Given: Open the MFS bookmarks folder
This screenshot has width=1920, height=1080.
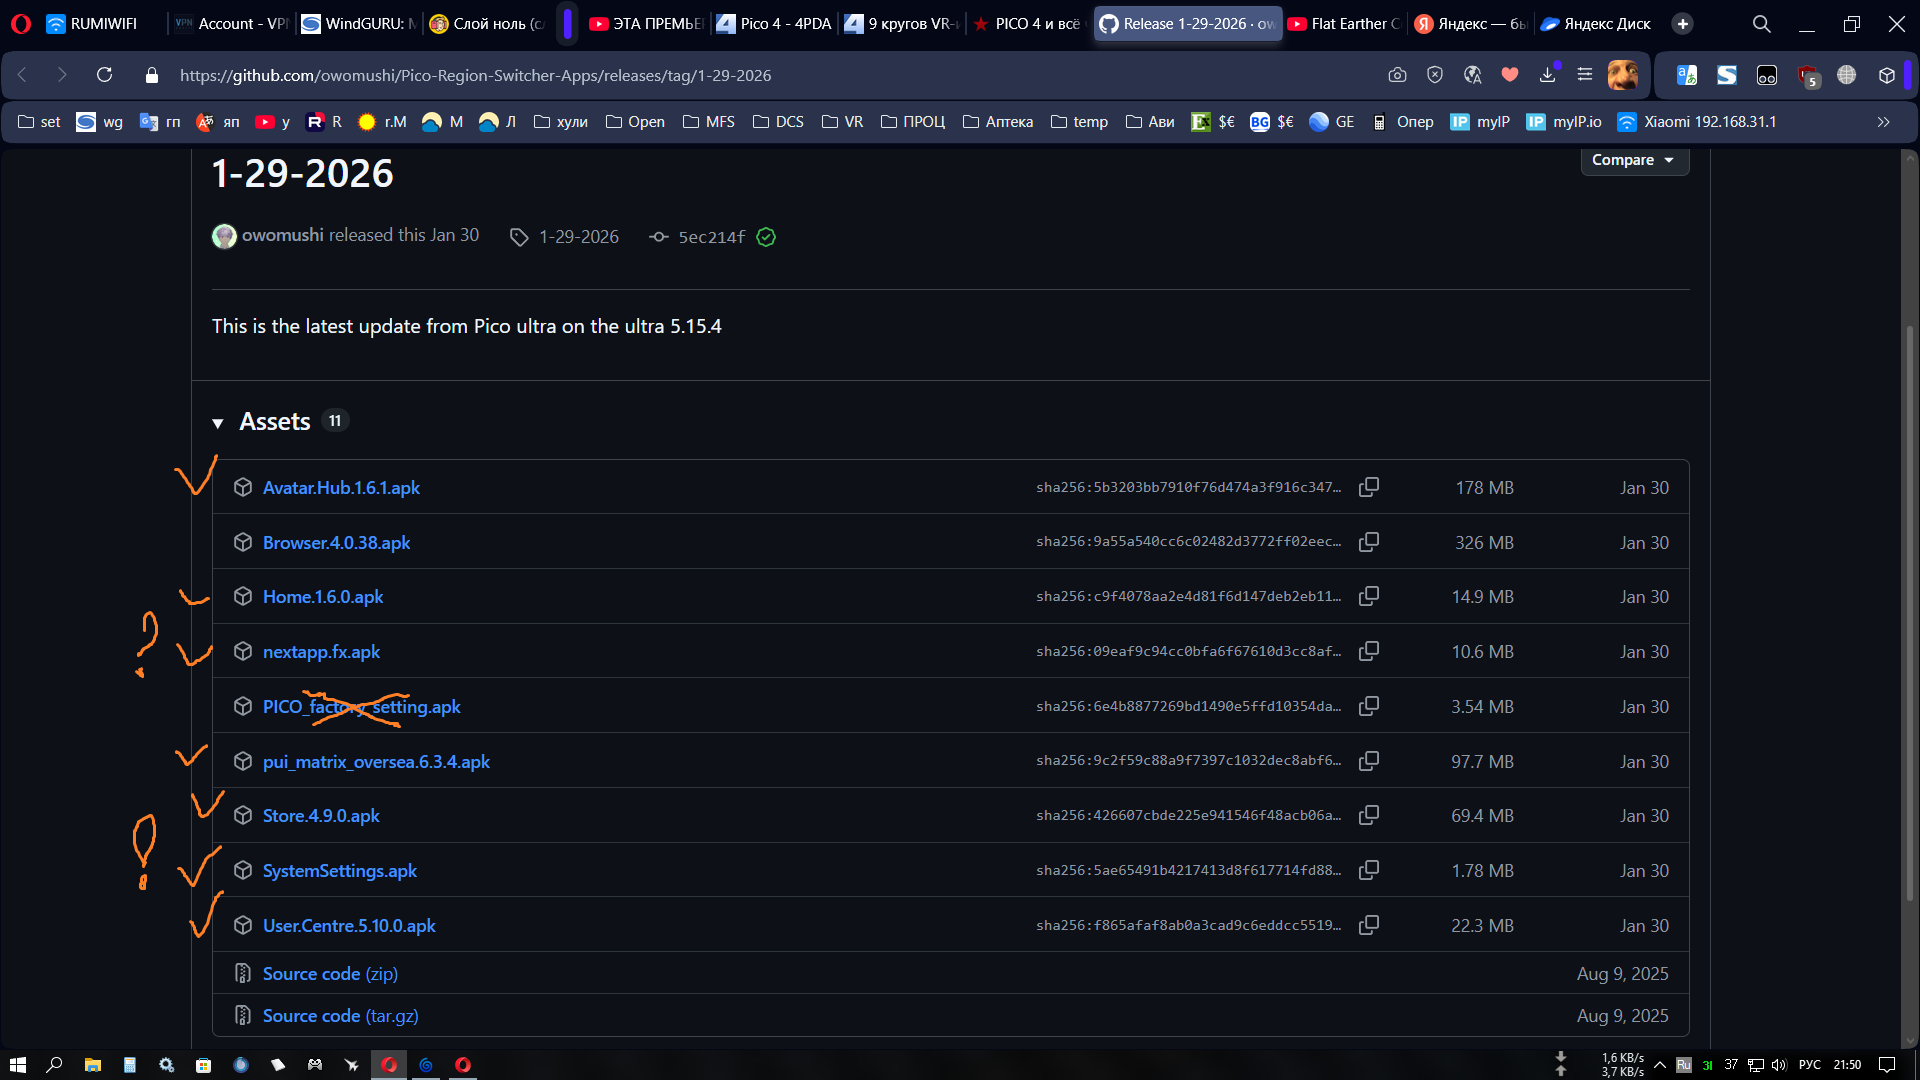Looking at the screenshot, I should (x=709, y=122).
